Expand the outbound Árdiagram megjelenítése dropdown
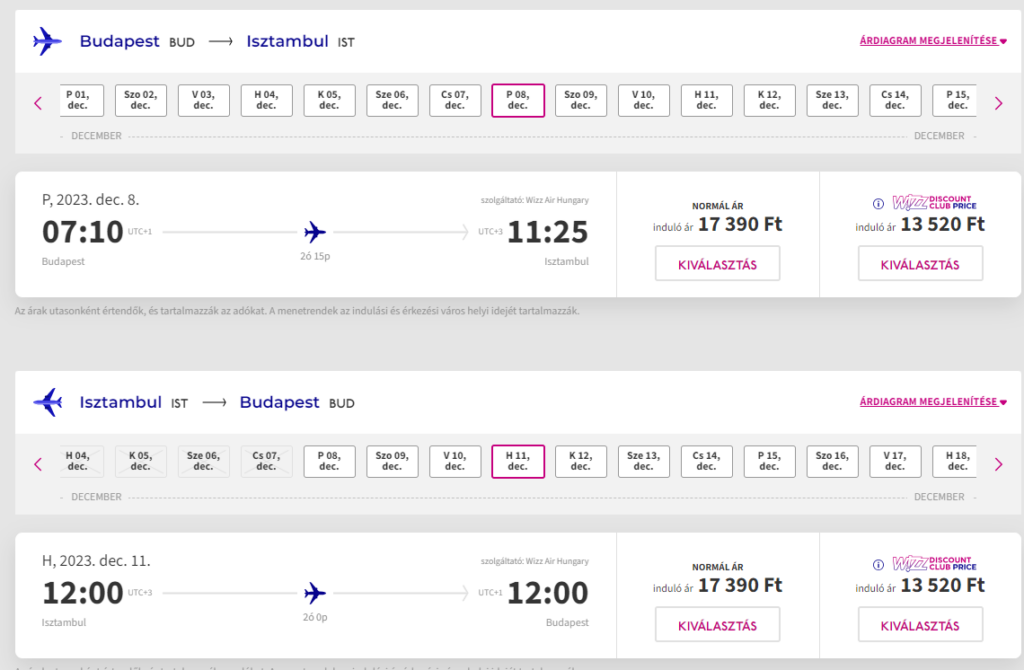 (933, 40)
